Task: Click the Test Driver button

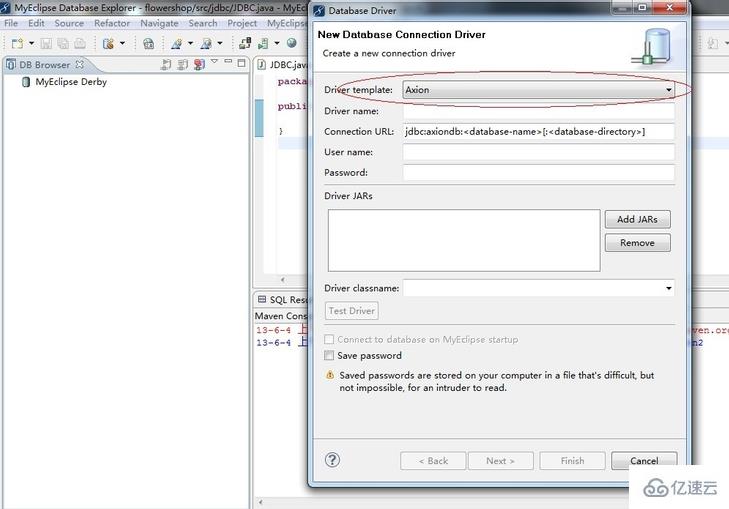Action: [351, 311]
